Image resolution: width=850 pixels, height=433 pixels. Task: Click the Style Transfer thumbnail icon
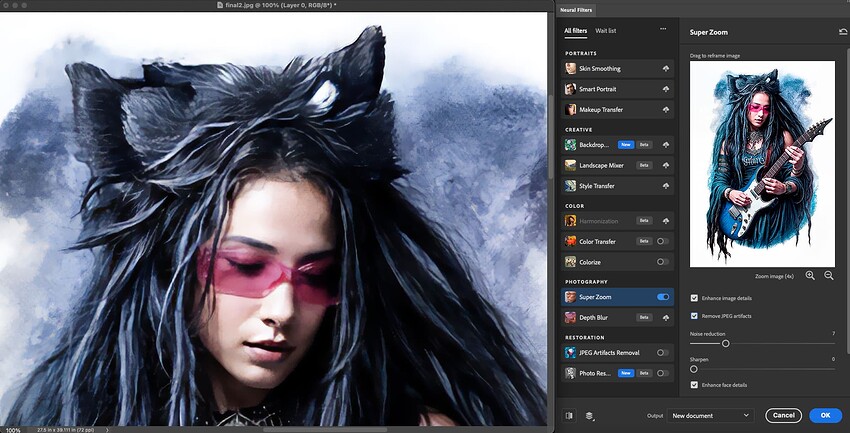coord(570,186)
